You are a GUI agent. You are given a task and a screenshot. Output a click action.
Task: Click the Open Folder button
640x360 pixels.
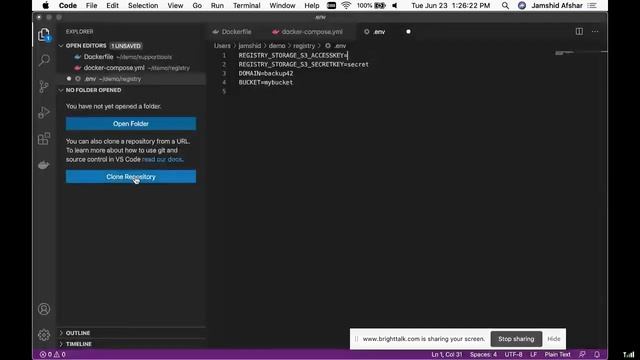pos(131,124)
